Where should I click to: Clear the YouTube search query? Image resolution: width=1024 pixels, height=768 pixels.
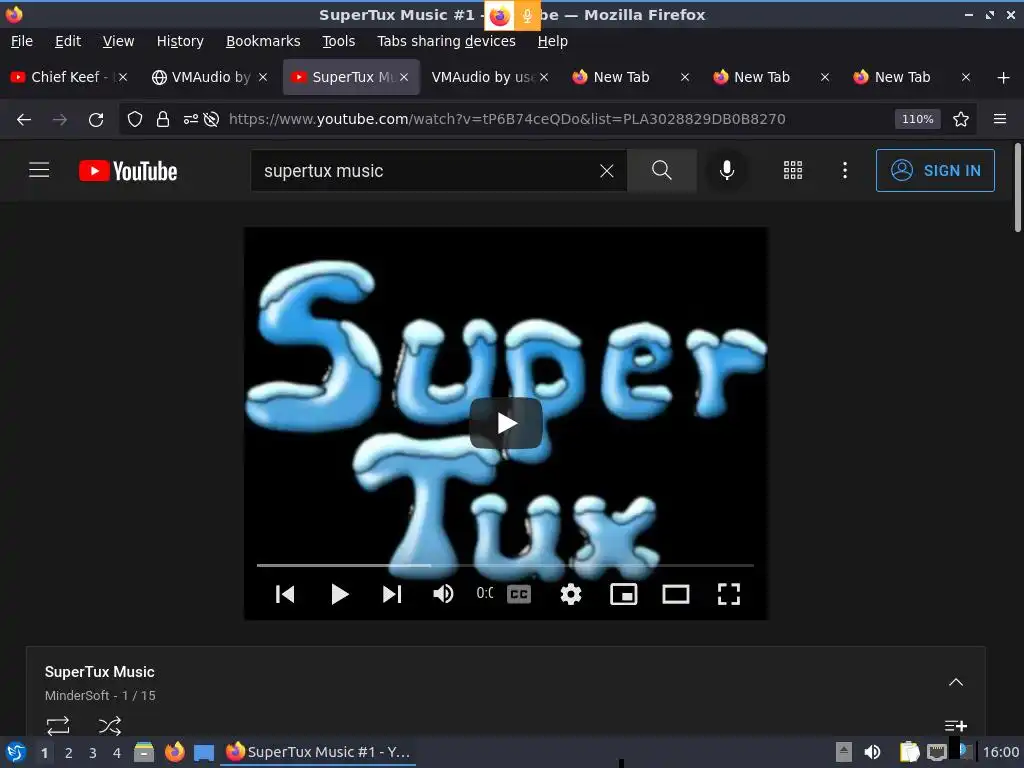pos(607,171)
